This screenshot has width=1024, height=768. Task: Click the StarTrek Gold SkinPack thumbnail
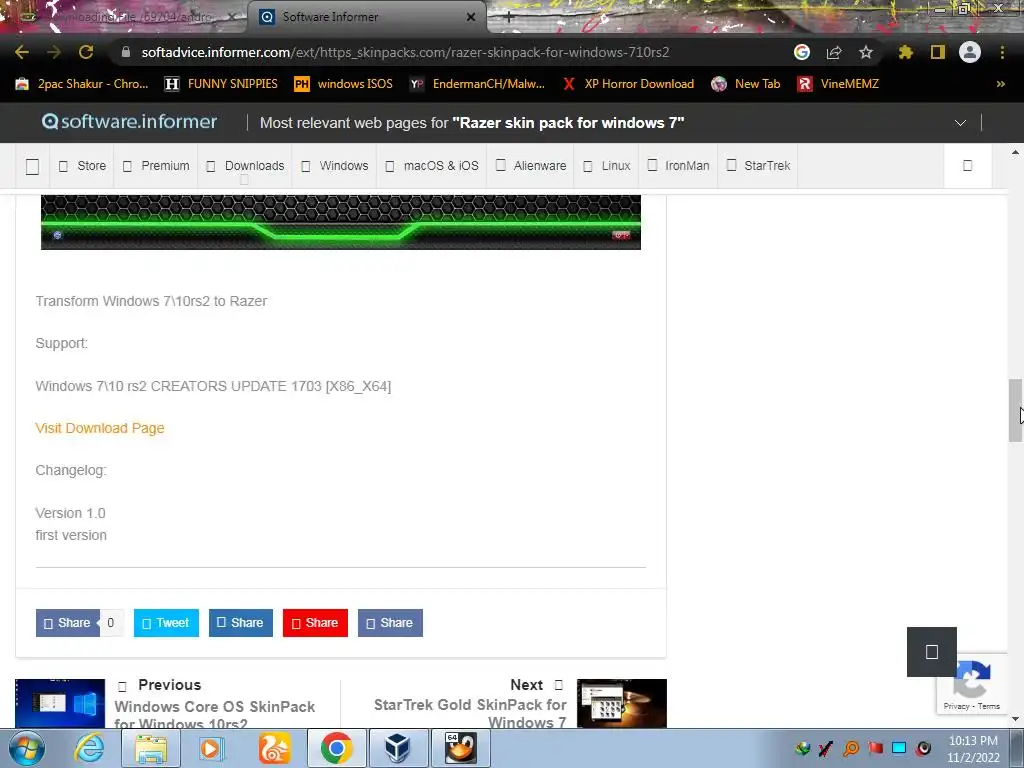click(622, 703)
